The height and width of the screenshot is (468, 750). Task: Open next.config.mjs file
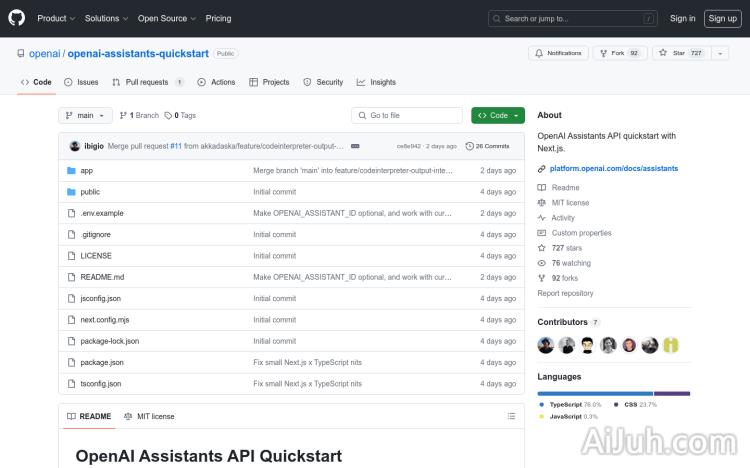point(105,320)
